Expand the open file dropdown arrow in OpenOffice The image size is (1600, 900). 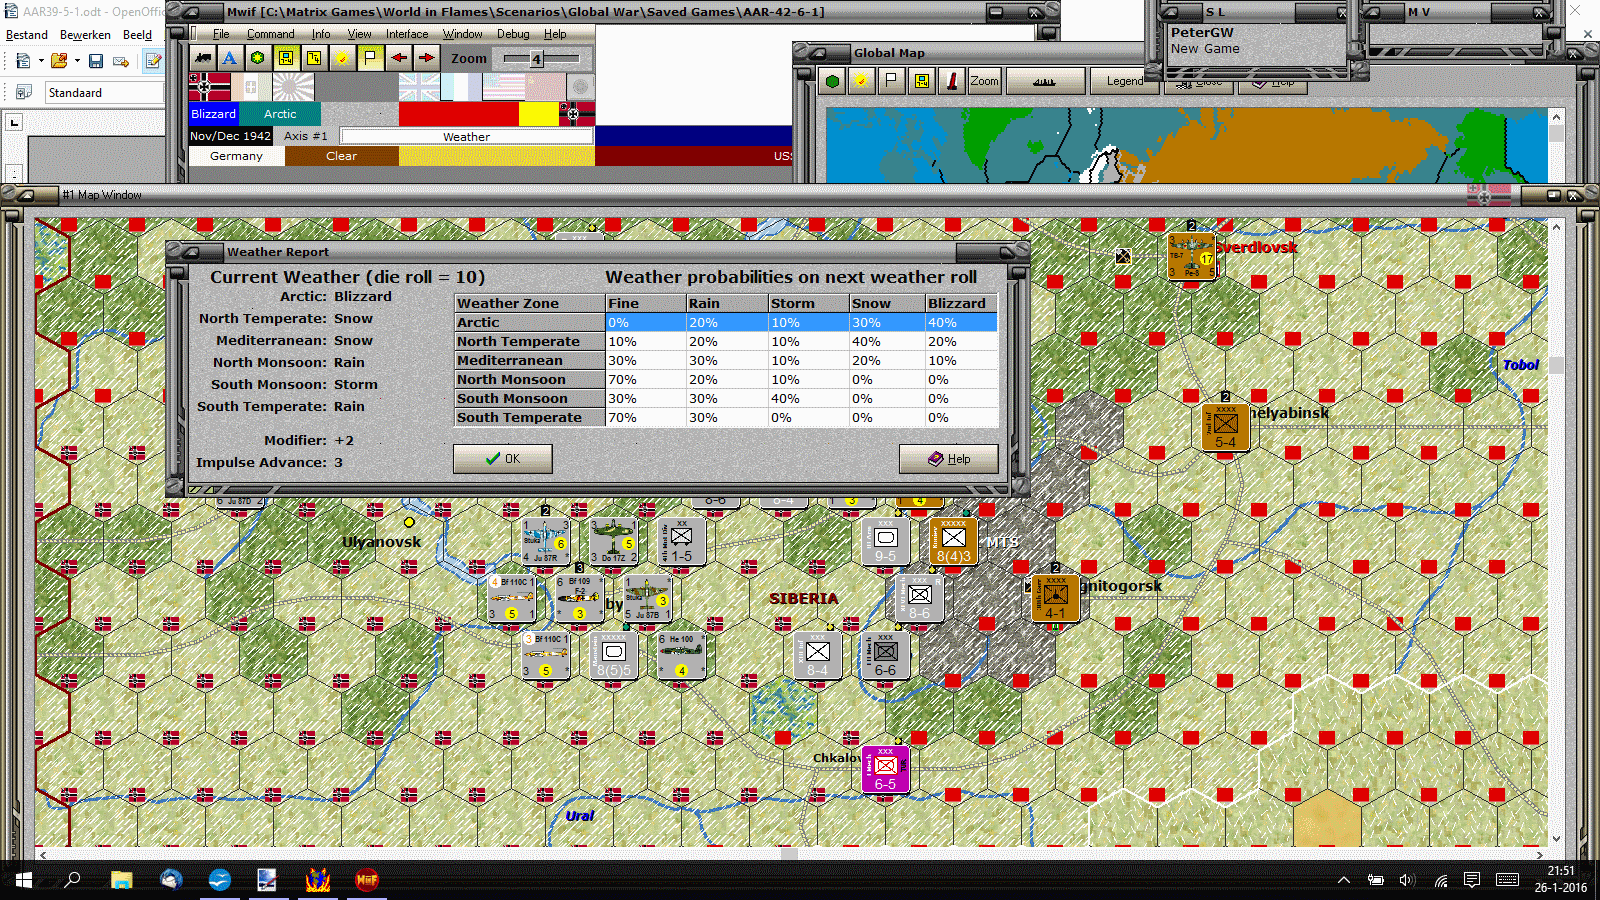(77, 61)
